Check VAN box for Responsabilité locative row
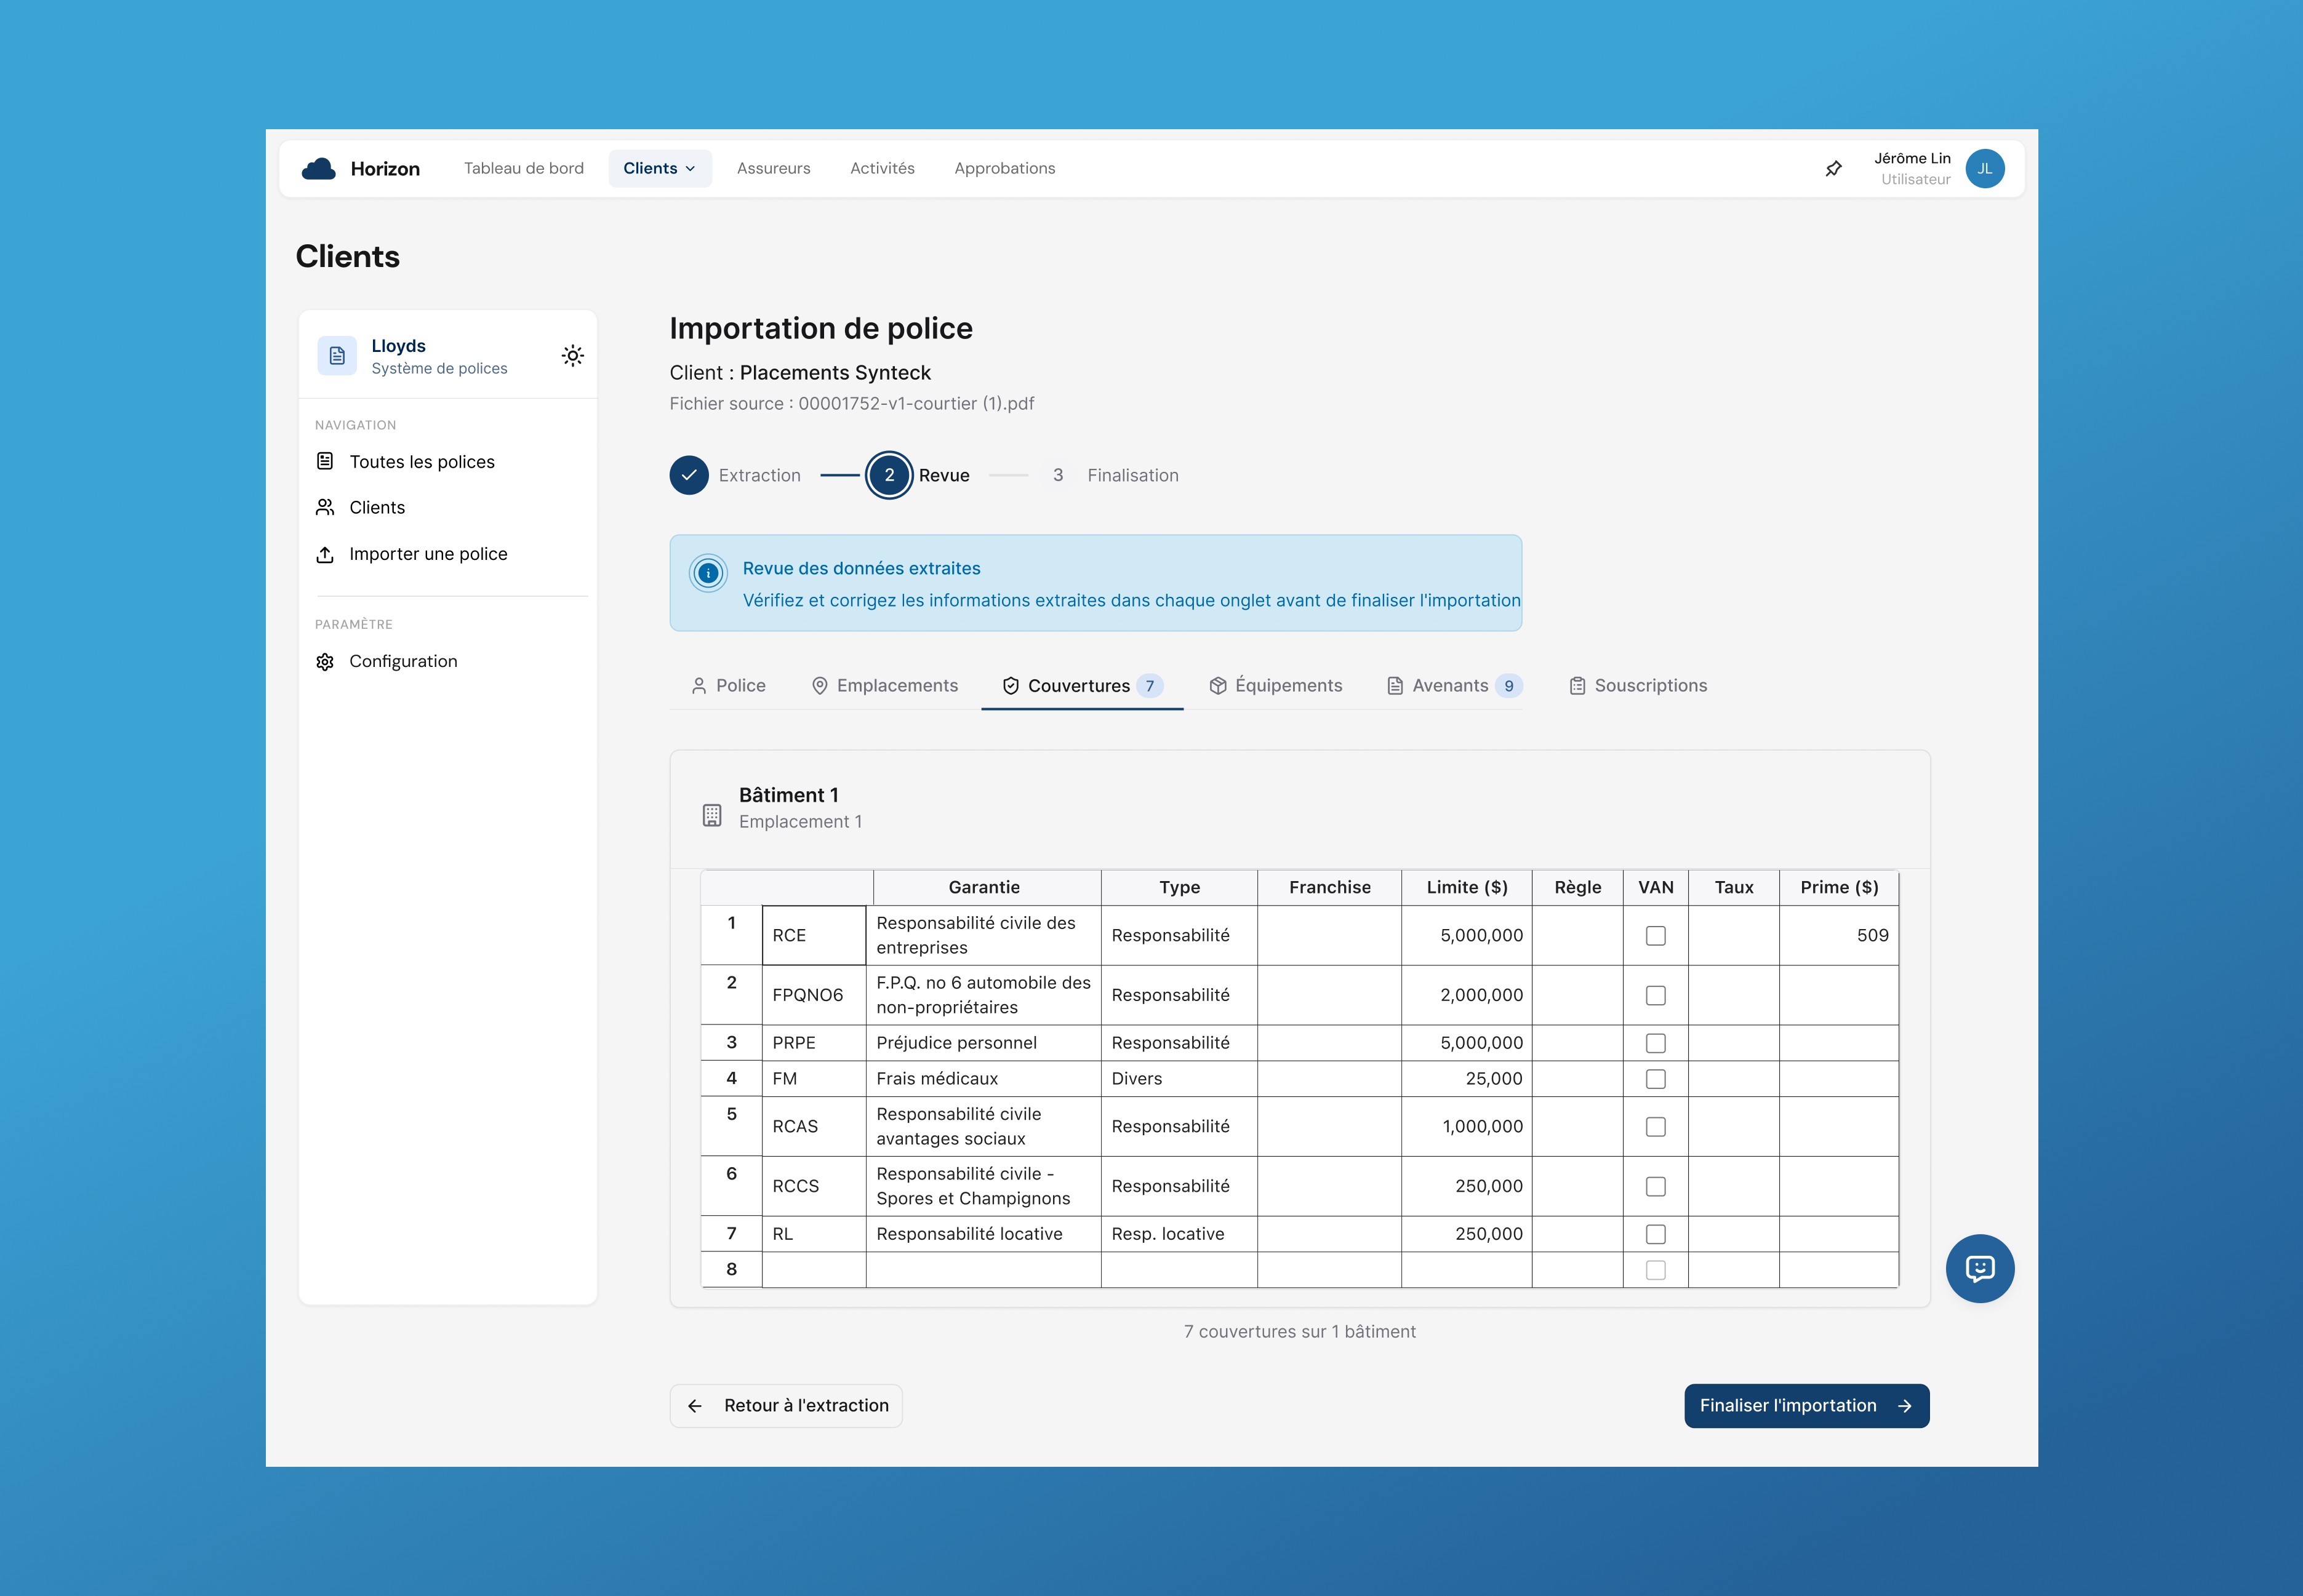Viewport: 2303px width, 1596px height. pos(1655,1234)
